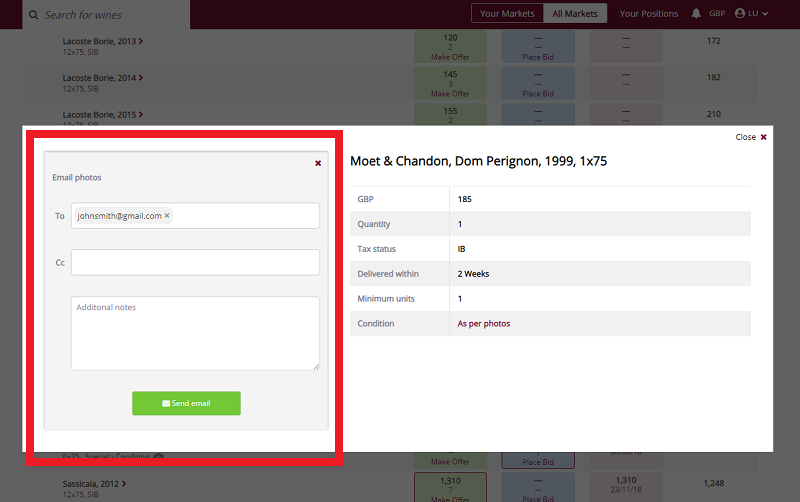This screenshot has height=502, width=800.
Task: Click the 1,248 value in Sassicaia row
Action: coord(713,483)
